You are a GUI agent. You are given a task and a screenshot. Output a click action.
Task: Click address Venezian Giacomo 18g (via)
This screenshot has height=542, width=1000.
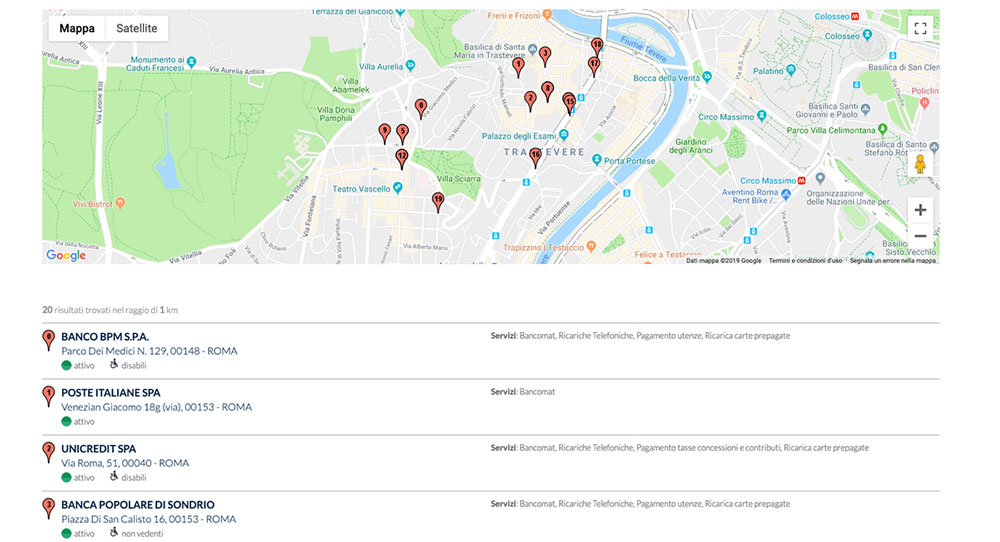(156, 407)
